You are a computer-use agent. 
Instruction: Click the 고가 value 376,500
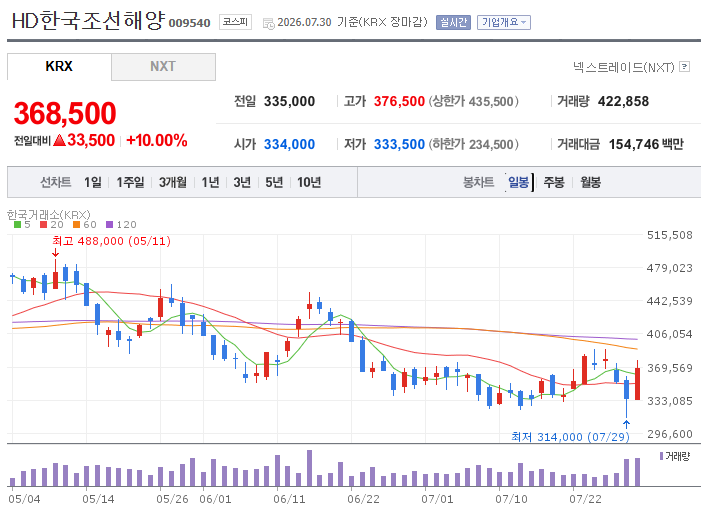pos(399,101)
